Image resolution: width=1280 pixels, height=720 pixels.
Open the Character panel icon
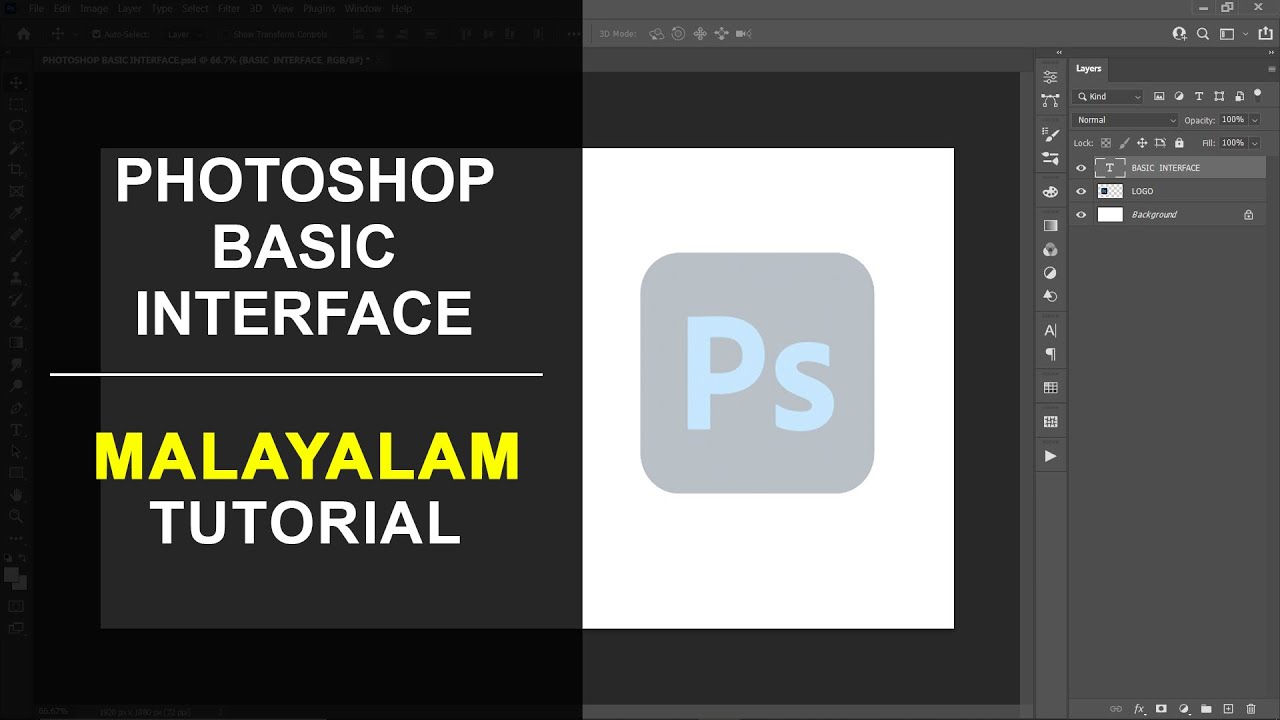(x=1050, y=330)
